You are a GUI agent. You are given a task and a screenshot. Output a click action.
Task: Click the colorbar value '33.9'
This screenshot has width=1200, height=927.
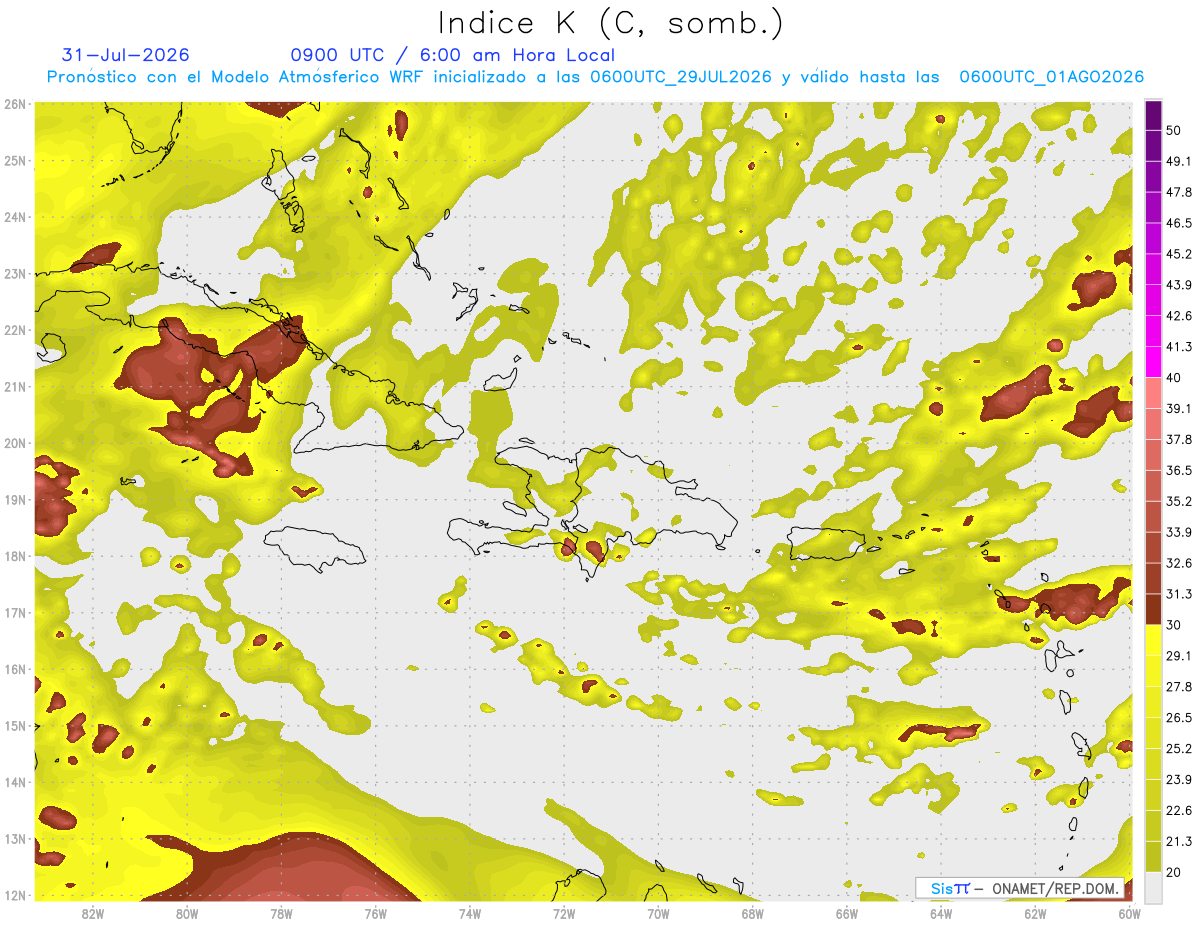1179,532
